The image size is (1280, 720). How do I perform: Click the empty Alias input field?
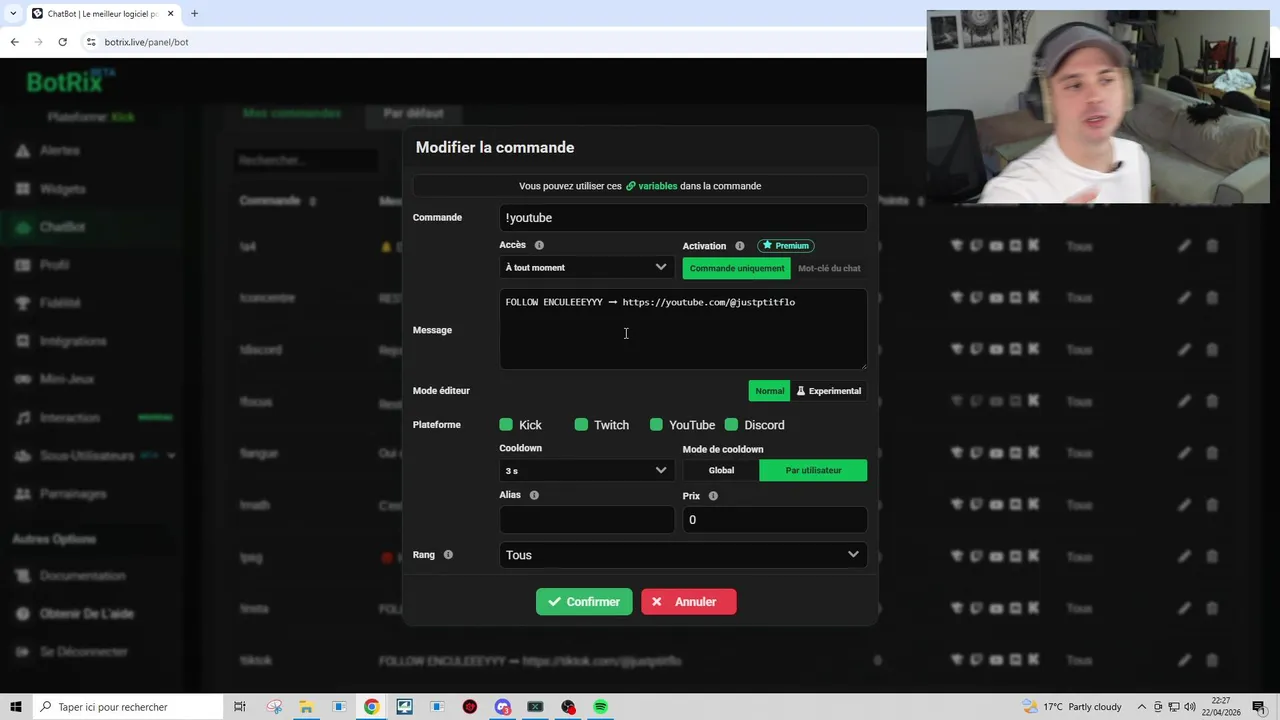[x=586, y=519]
